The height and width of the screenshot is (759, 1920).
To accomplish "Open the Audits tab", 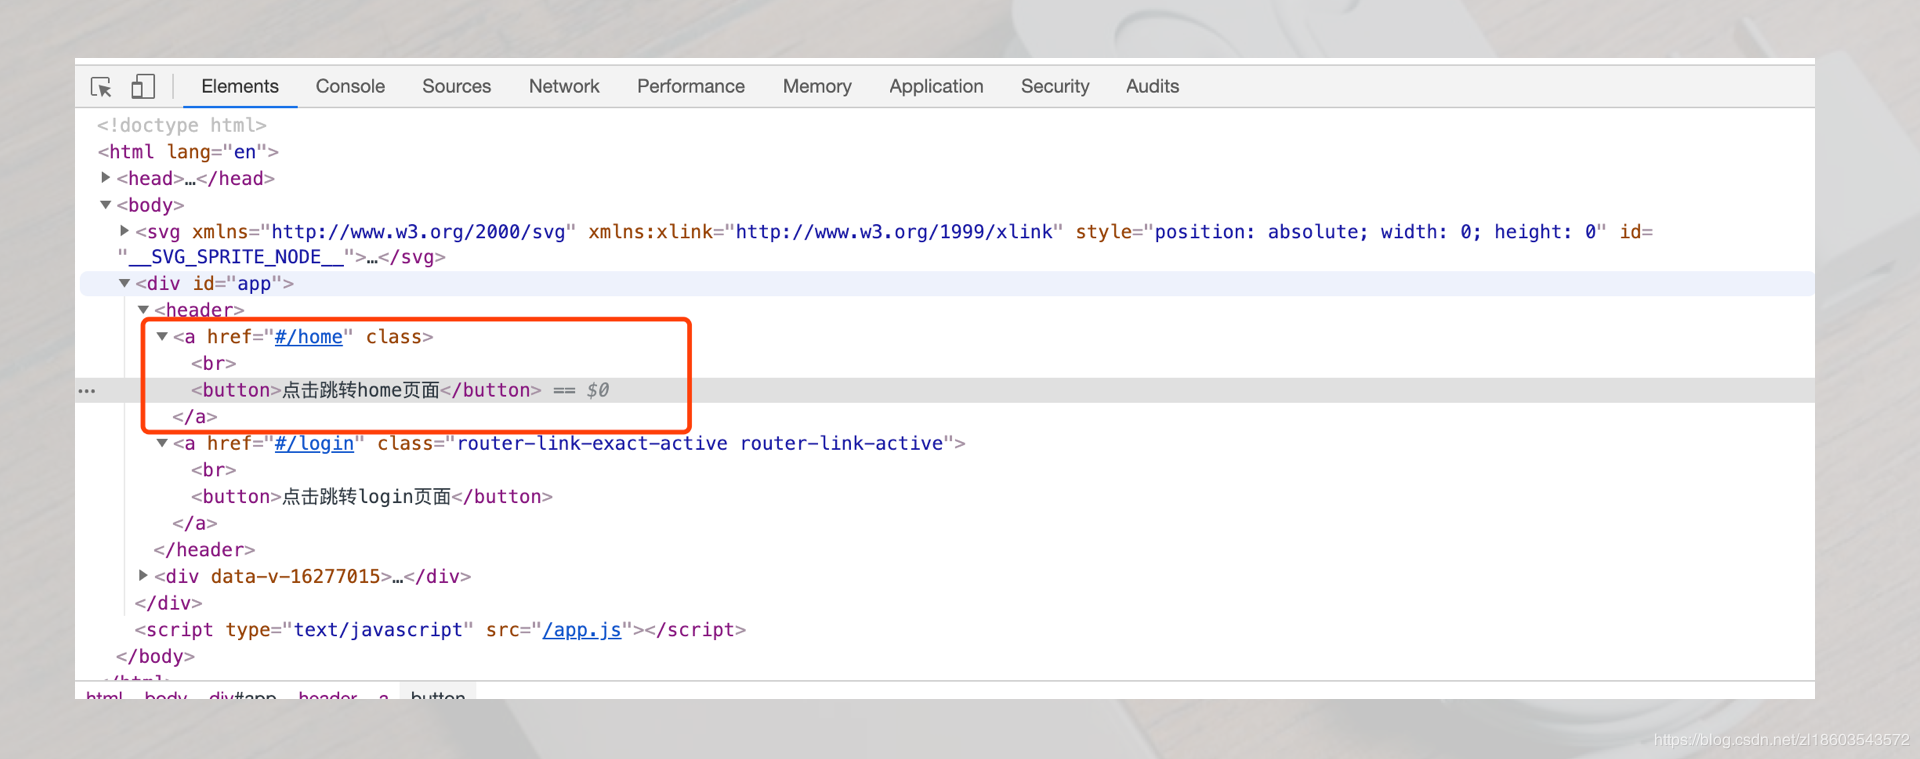I will click(x=1152, y=87).
